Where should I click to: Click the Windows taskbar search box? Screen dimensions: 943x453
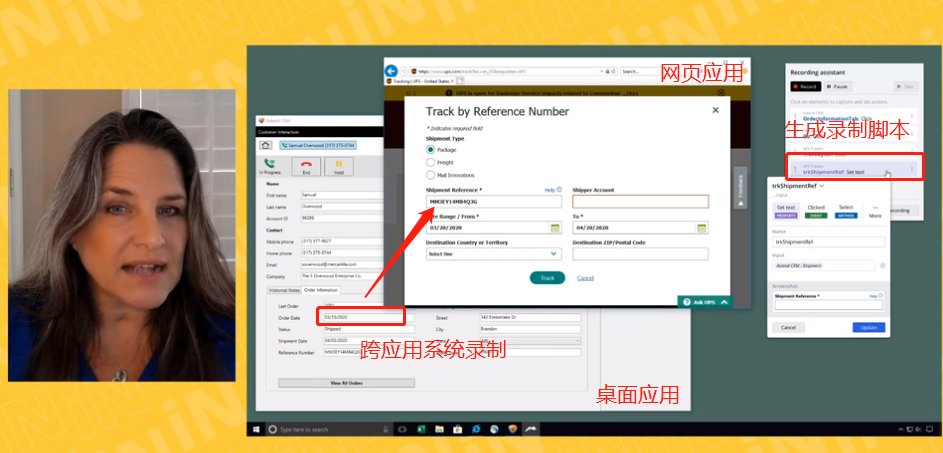(x=327, y=430)
